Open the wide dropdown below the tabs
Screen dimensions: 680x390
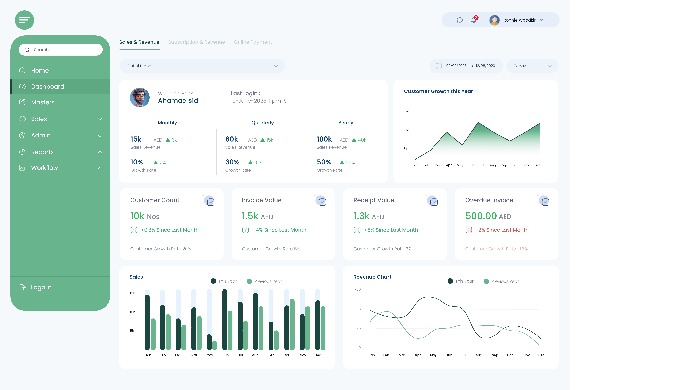coord(202,66)
